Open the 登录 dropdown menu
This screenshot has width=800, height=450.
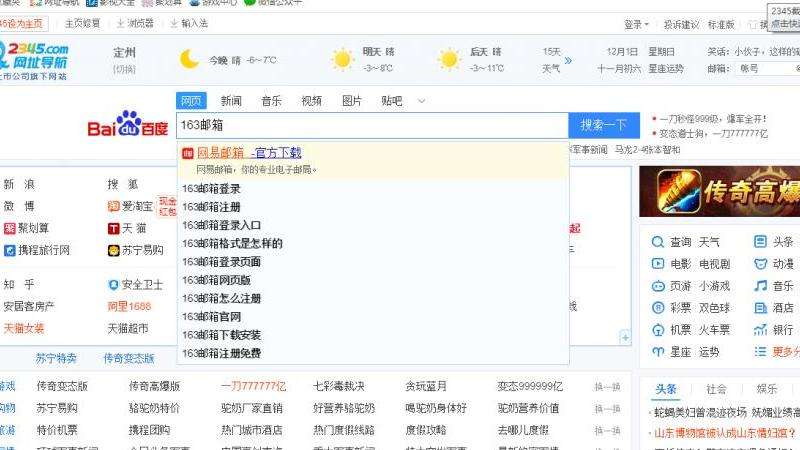coord(636,24)
